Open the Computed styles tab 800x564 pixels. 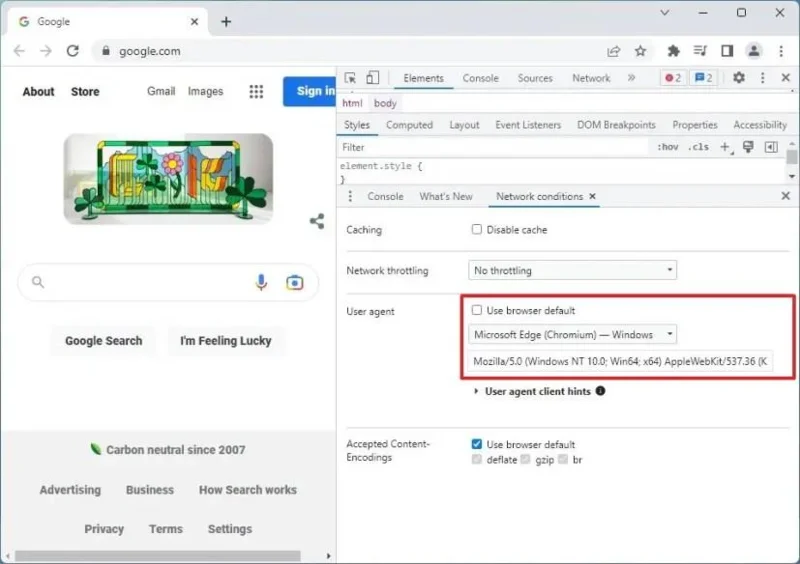[409, 125]
